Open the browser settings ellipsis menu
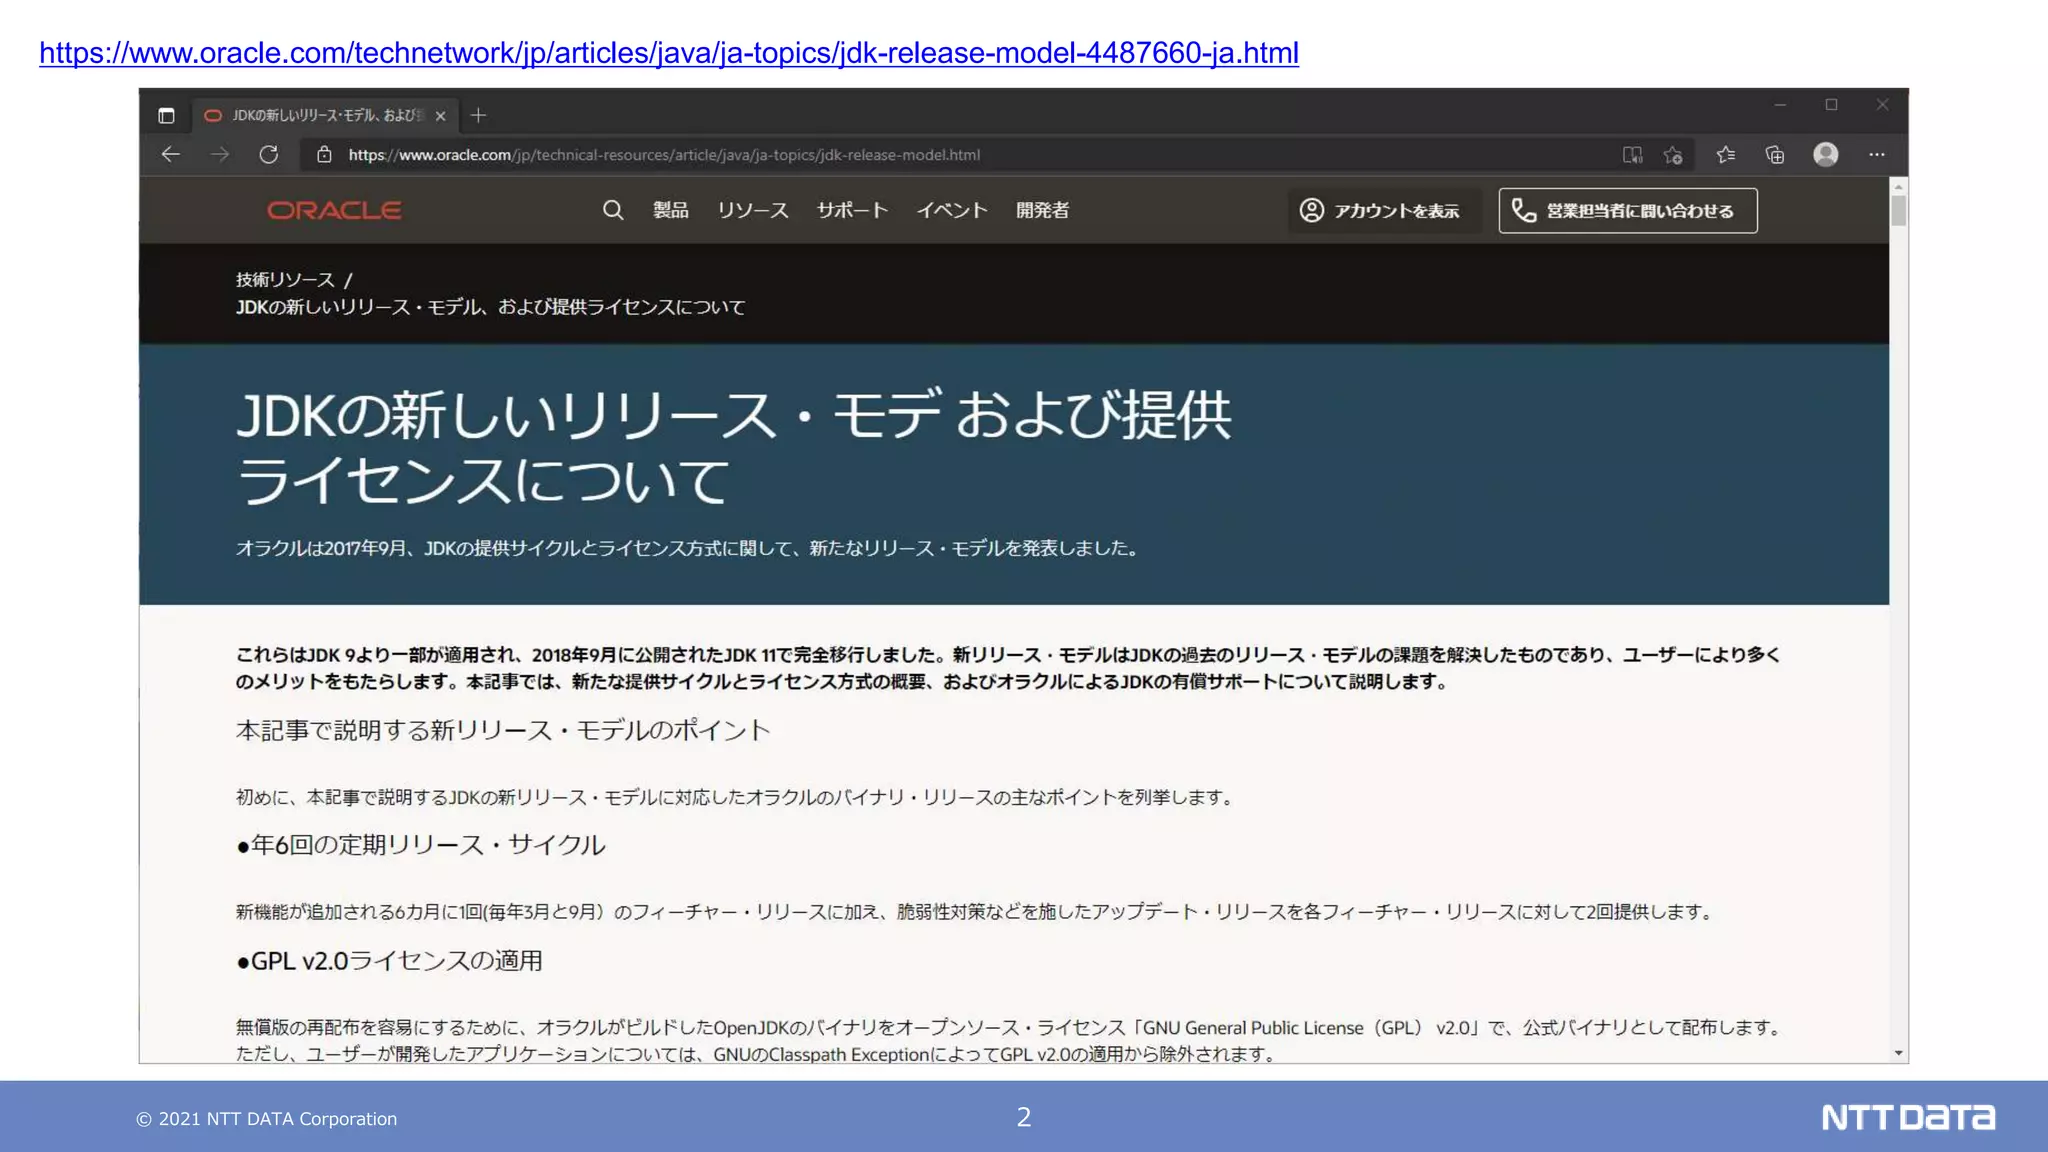Image resolution: width=2048 pixels, height=1152 pixels. pos(1877,154)
